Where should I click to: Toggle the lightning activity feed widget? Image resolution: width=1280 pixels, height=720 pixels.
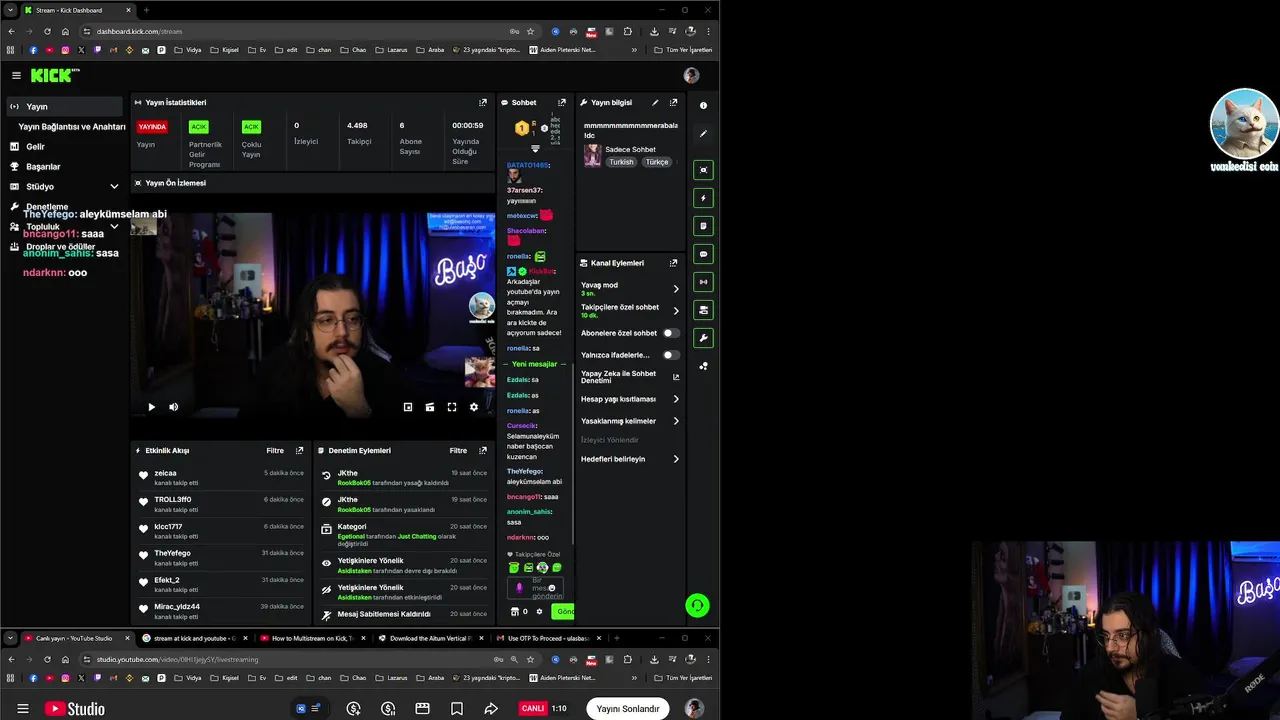703,198
